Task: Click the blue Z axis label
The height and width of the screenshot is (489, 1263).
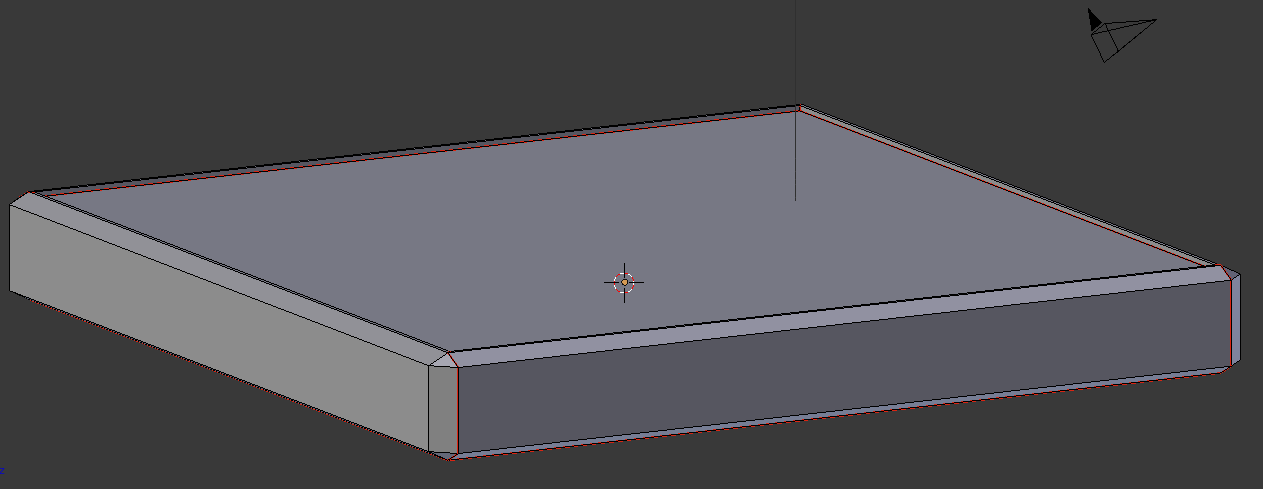Action: click(2, 469)
